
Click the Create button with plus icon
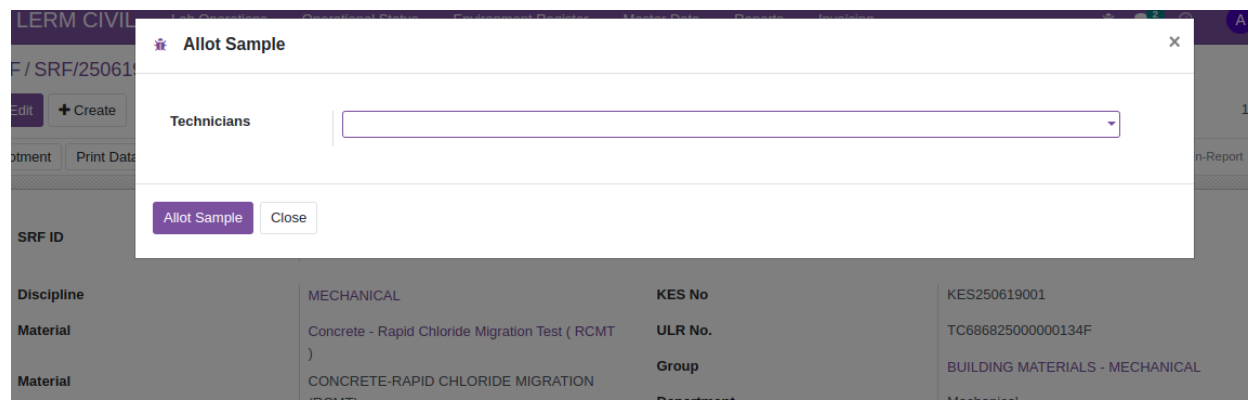(87, 110)
